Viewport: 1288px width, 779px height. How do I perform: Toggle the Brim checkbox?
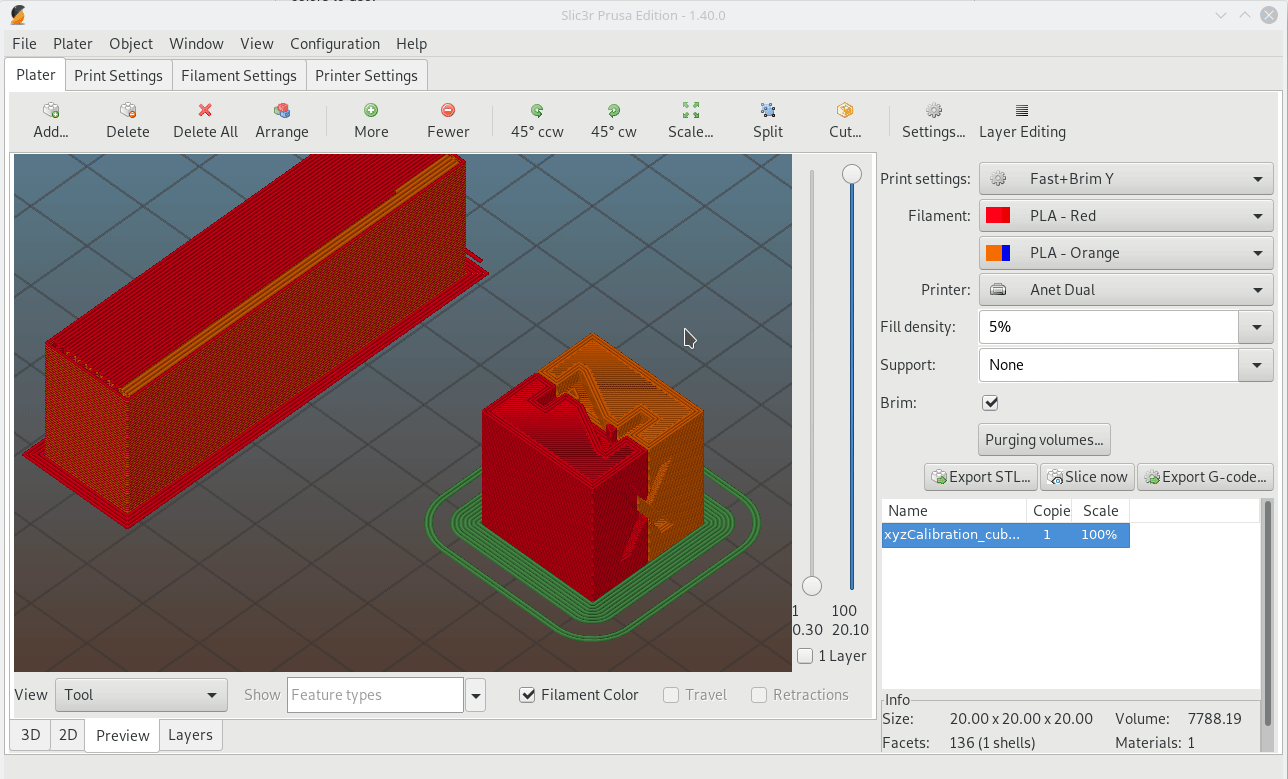click(989, 402)
